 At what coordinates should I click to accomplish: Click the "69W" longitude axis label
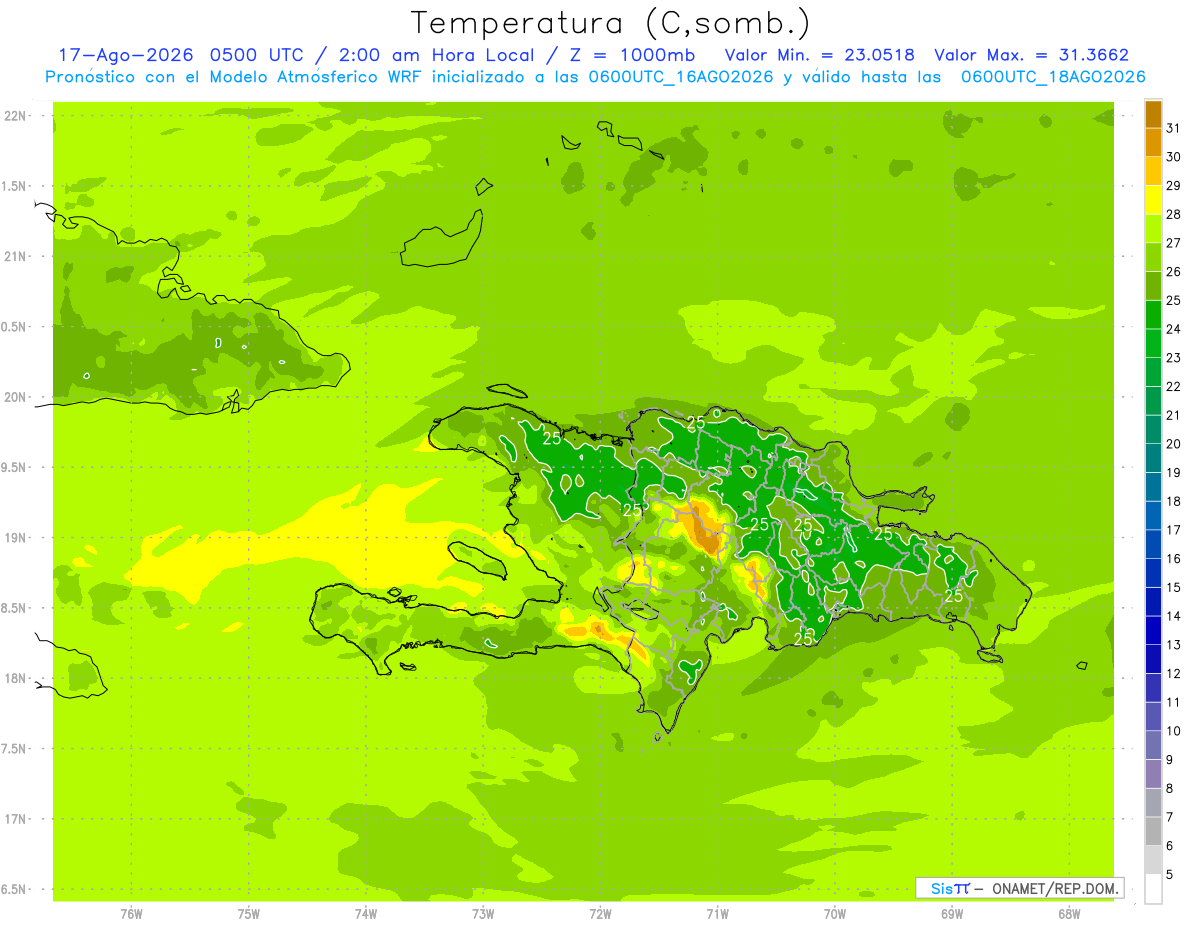coord(952,914)
